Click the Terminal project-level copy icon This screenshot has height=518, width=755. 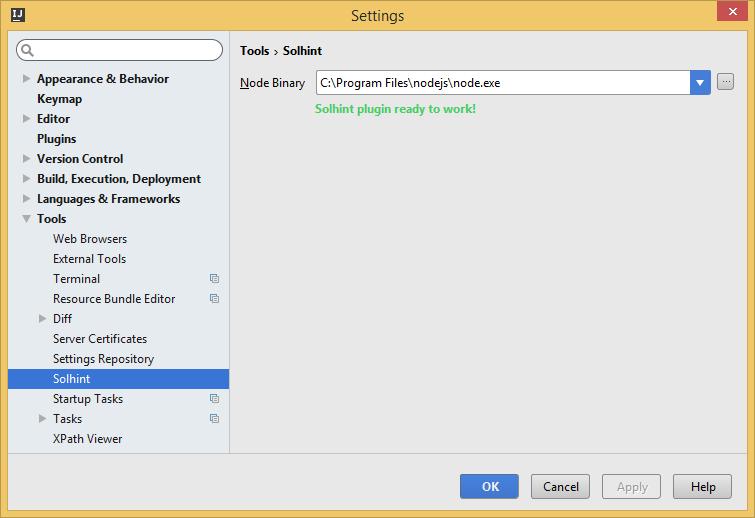(x=214, y=279)
